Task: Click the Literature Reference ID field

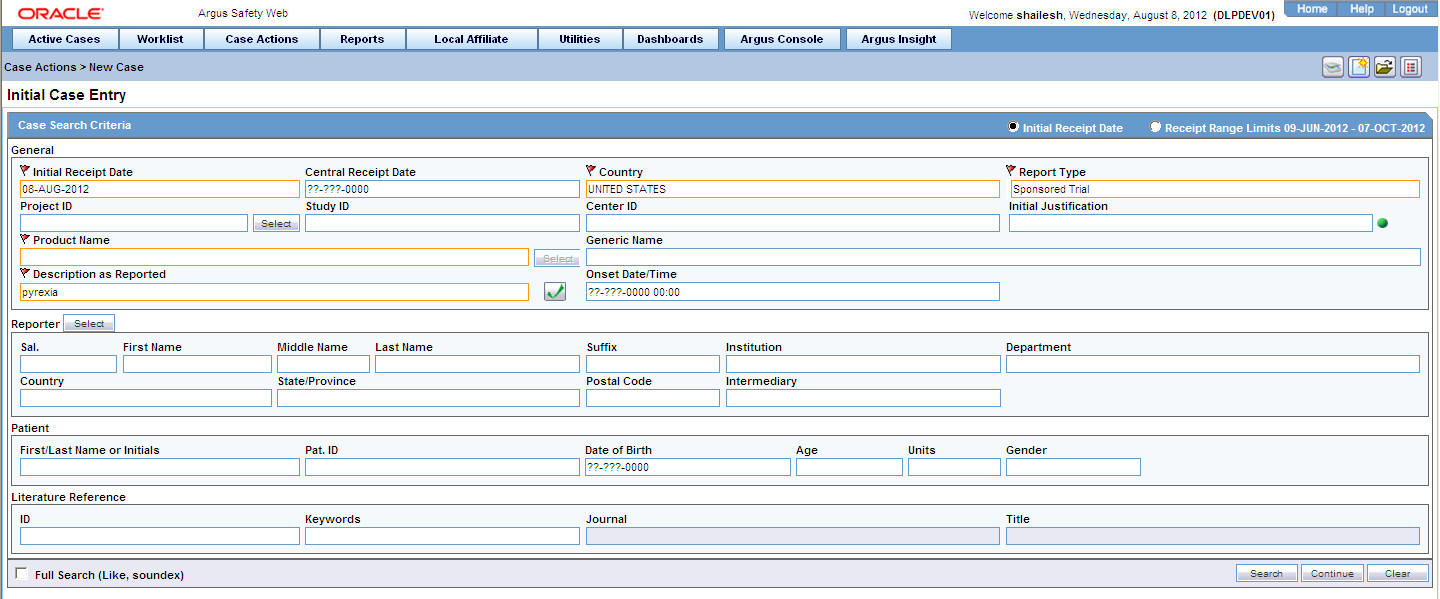Action: [x=160, y=536]
